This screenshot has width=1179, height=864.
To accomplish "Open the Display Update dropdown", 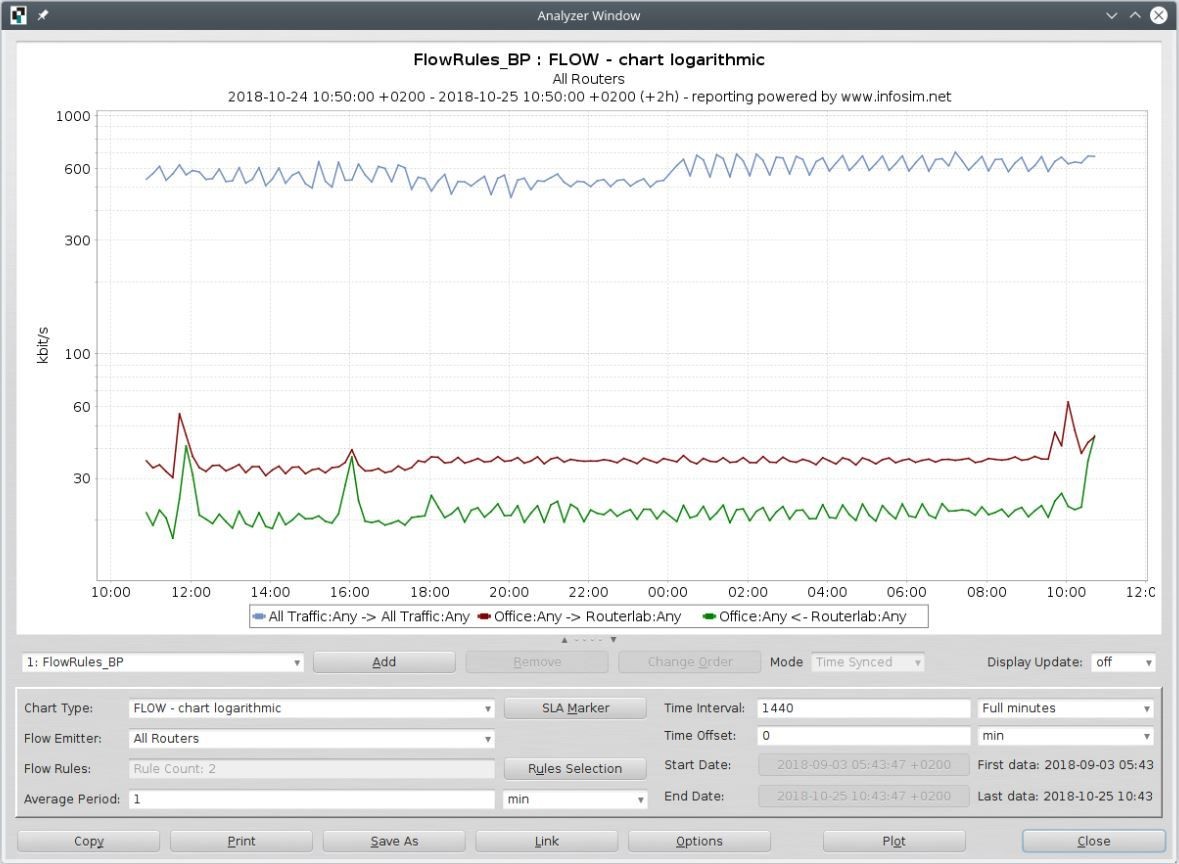I will (x=1121, y=662).
